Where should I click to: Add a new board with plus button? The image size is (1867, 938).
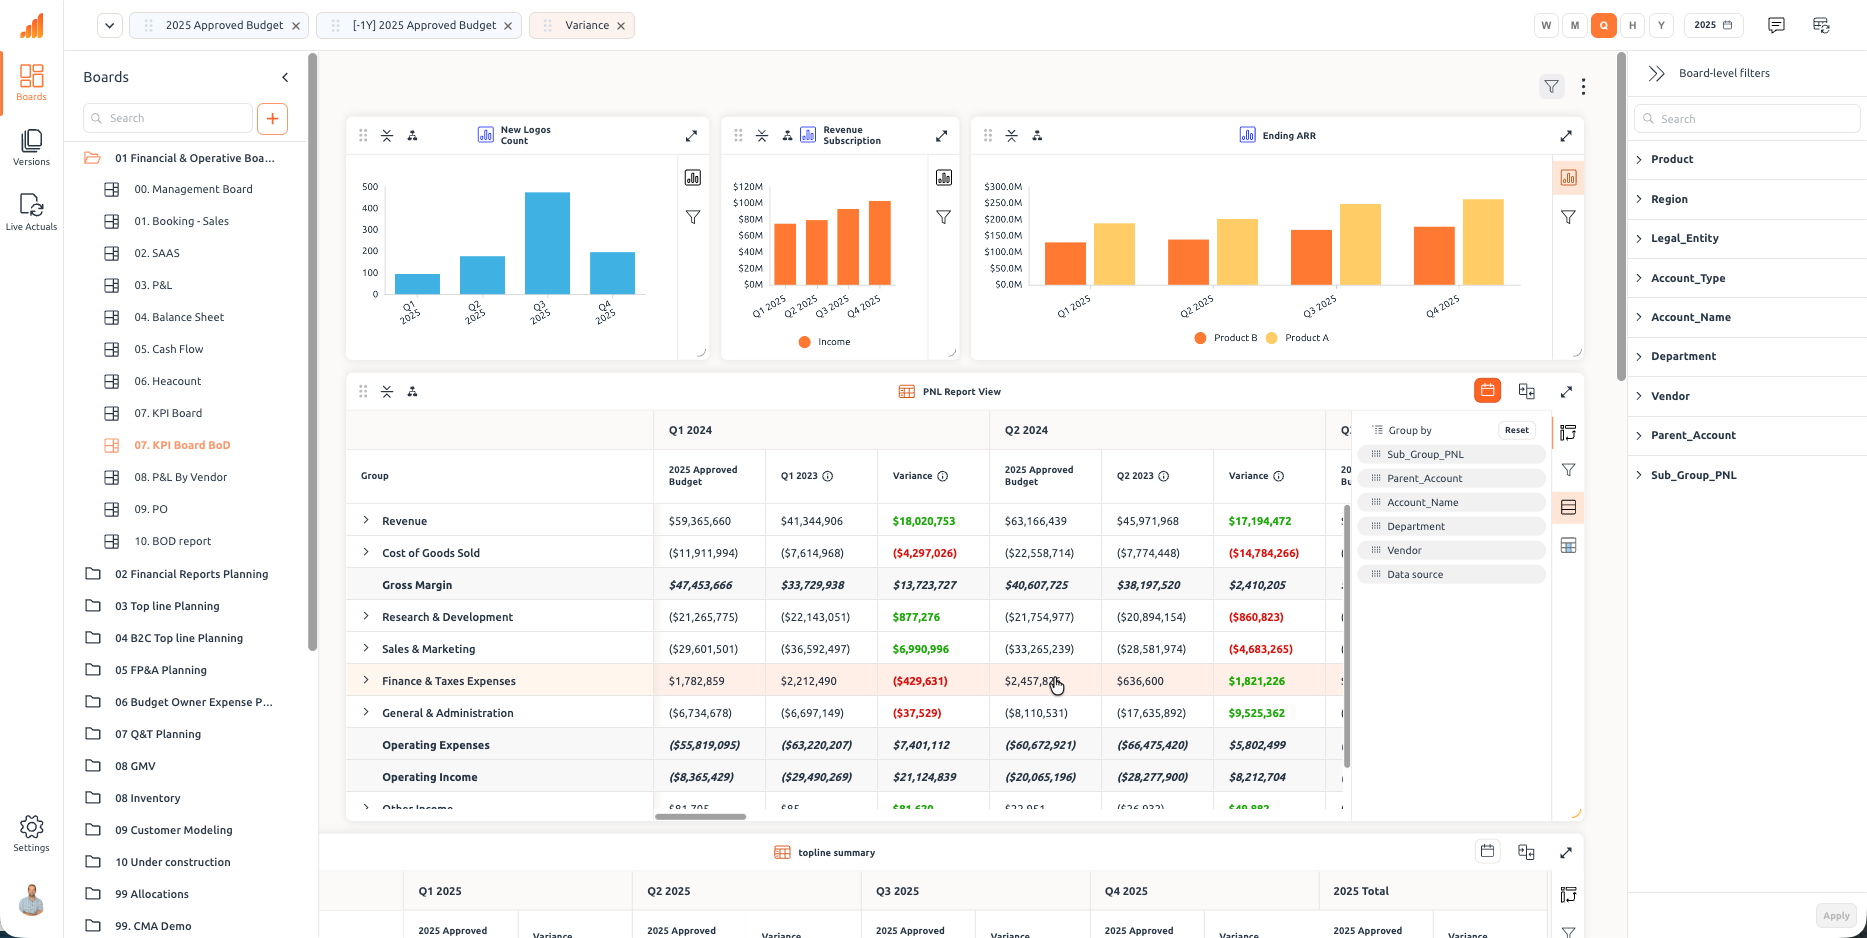272,118
